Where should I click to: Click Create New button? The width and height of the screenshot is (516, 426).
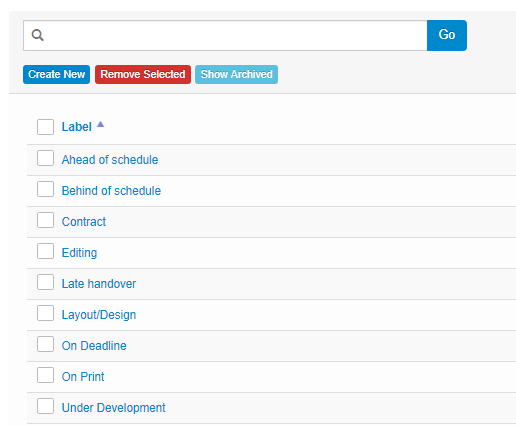(56, 74)
